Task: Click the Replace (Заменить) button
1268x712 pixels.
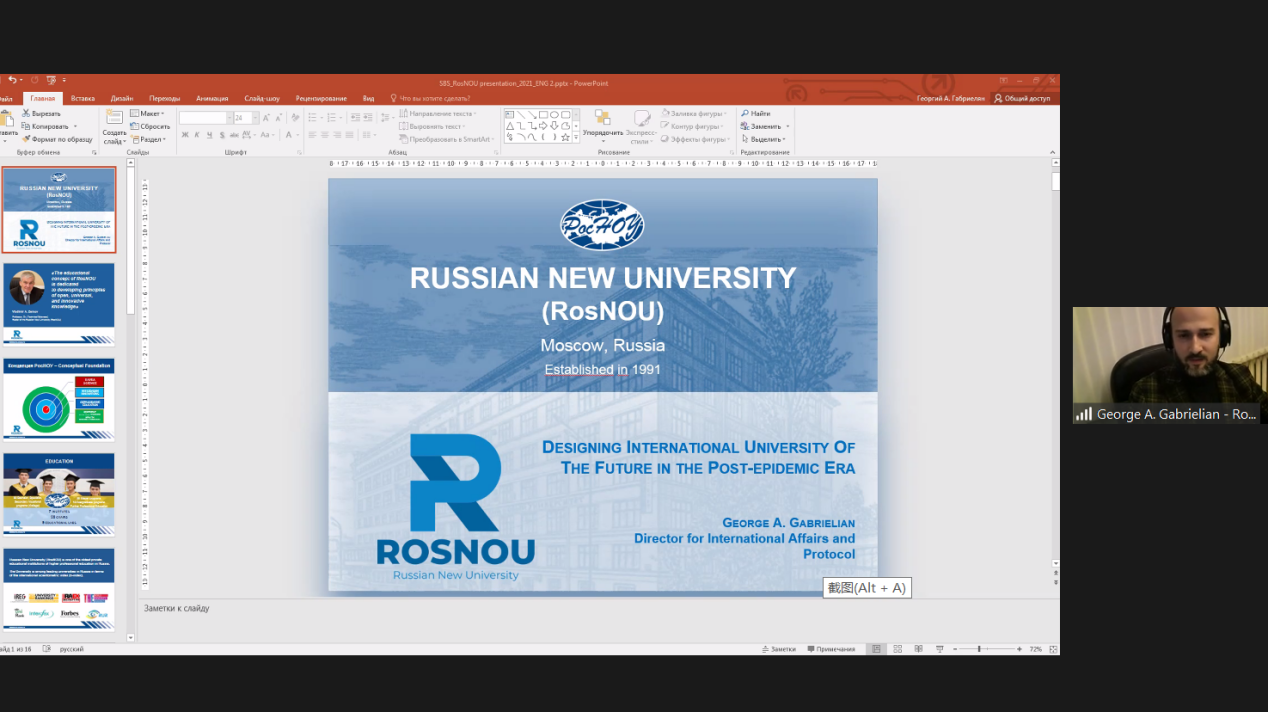Action: pyautogui.click(x=761, y=126)
